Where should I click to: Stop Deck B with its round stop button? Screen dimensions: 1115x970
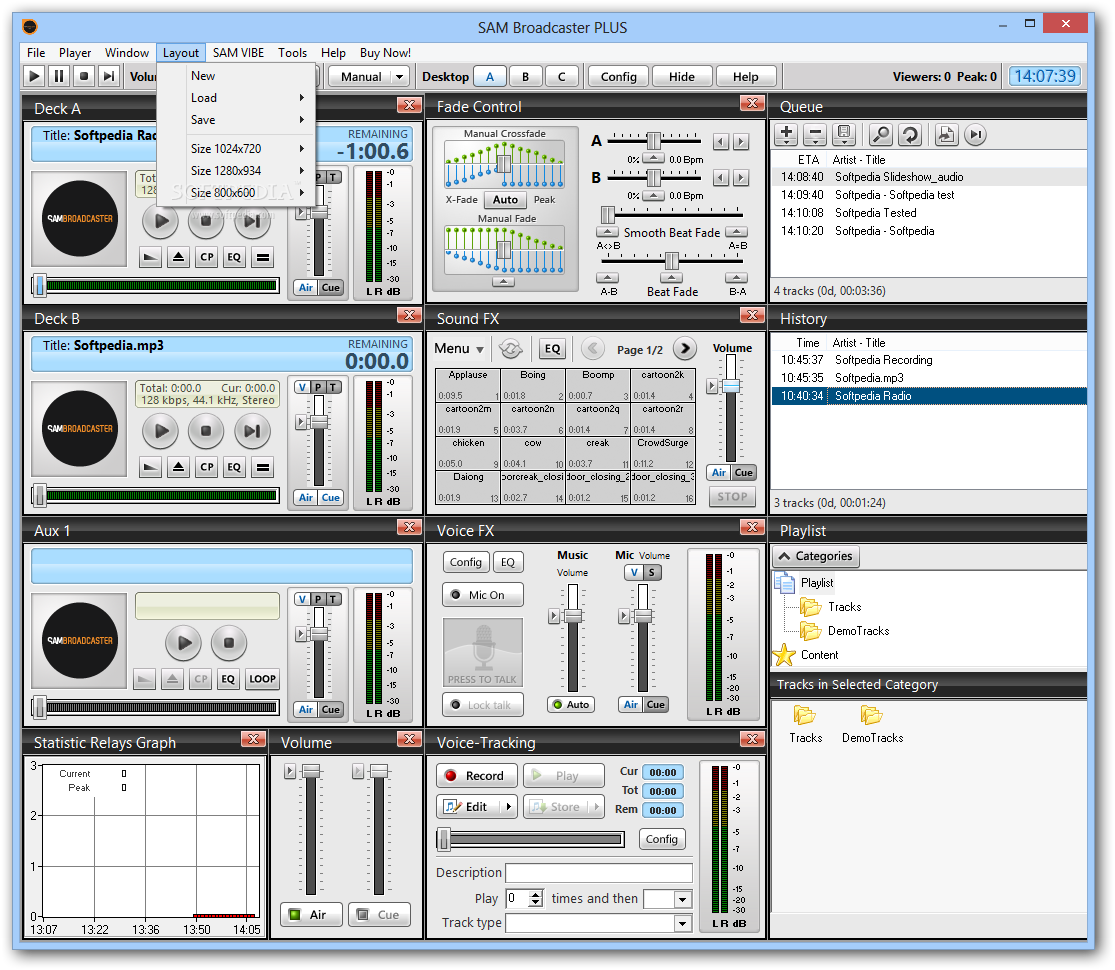pos(206,430)
